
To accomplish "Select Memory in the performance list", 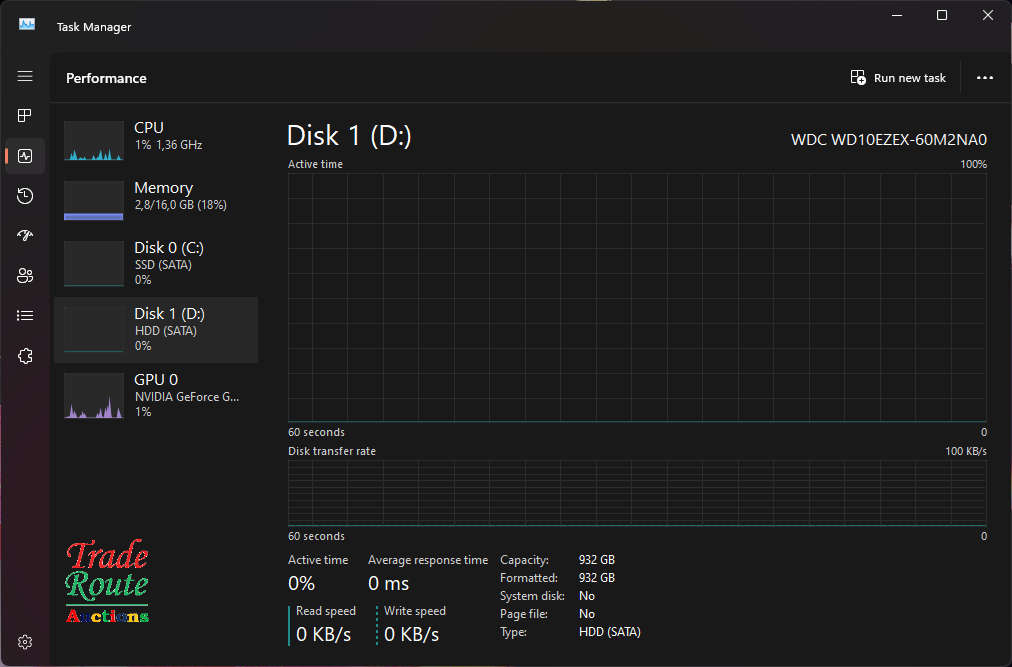I will point(156,196).
